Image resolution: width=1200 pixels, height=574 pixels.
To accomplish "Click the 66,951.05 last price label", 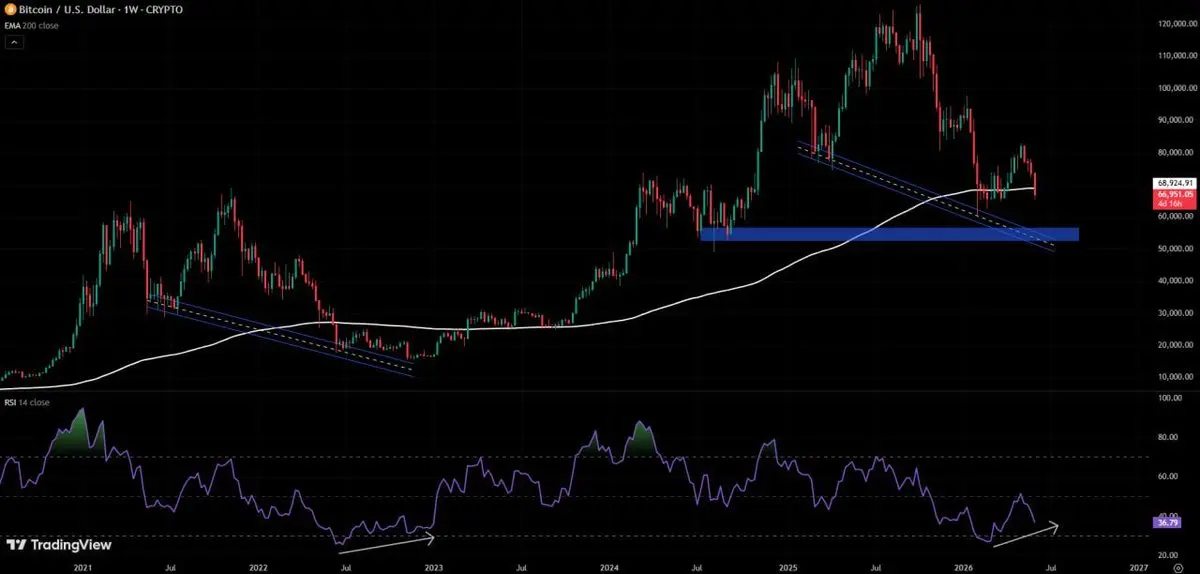I will [1174, 194].
